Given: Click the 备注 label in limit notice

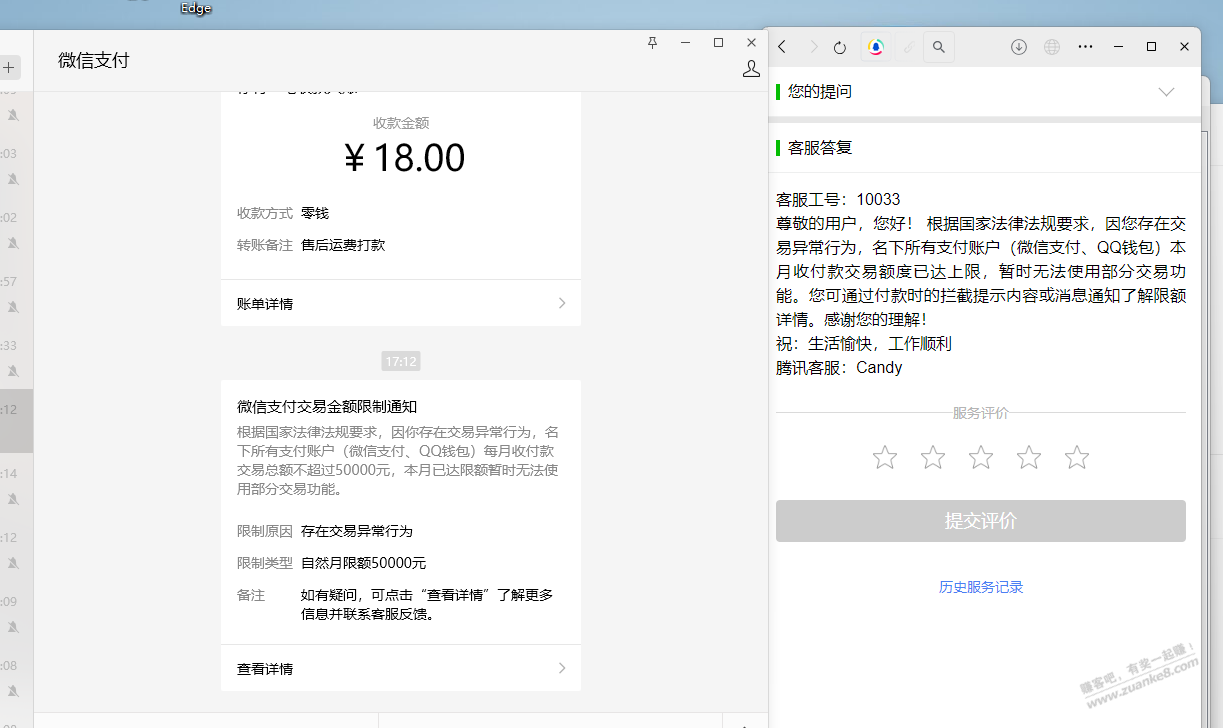Looking at the screenshot, I should 251,595.
